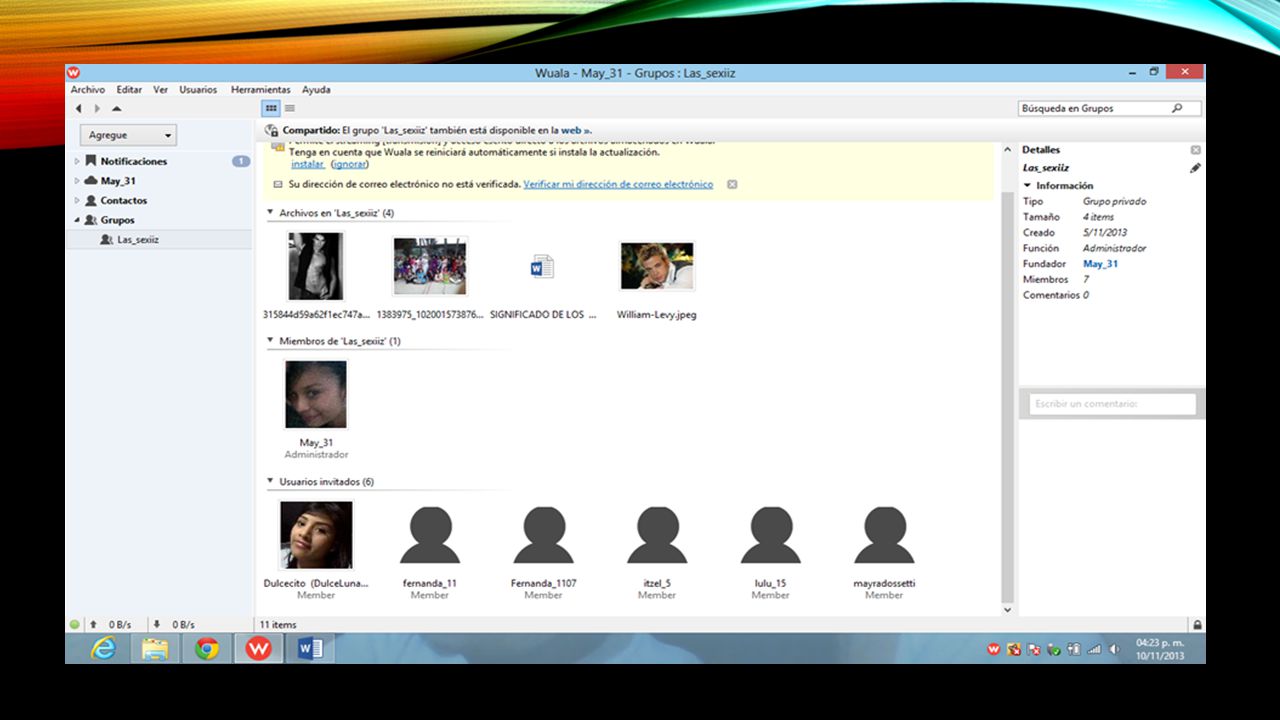Select Notificaciones in the sidebar
Screen dimensions: 1280x720
134,161
